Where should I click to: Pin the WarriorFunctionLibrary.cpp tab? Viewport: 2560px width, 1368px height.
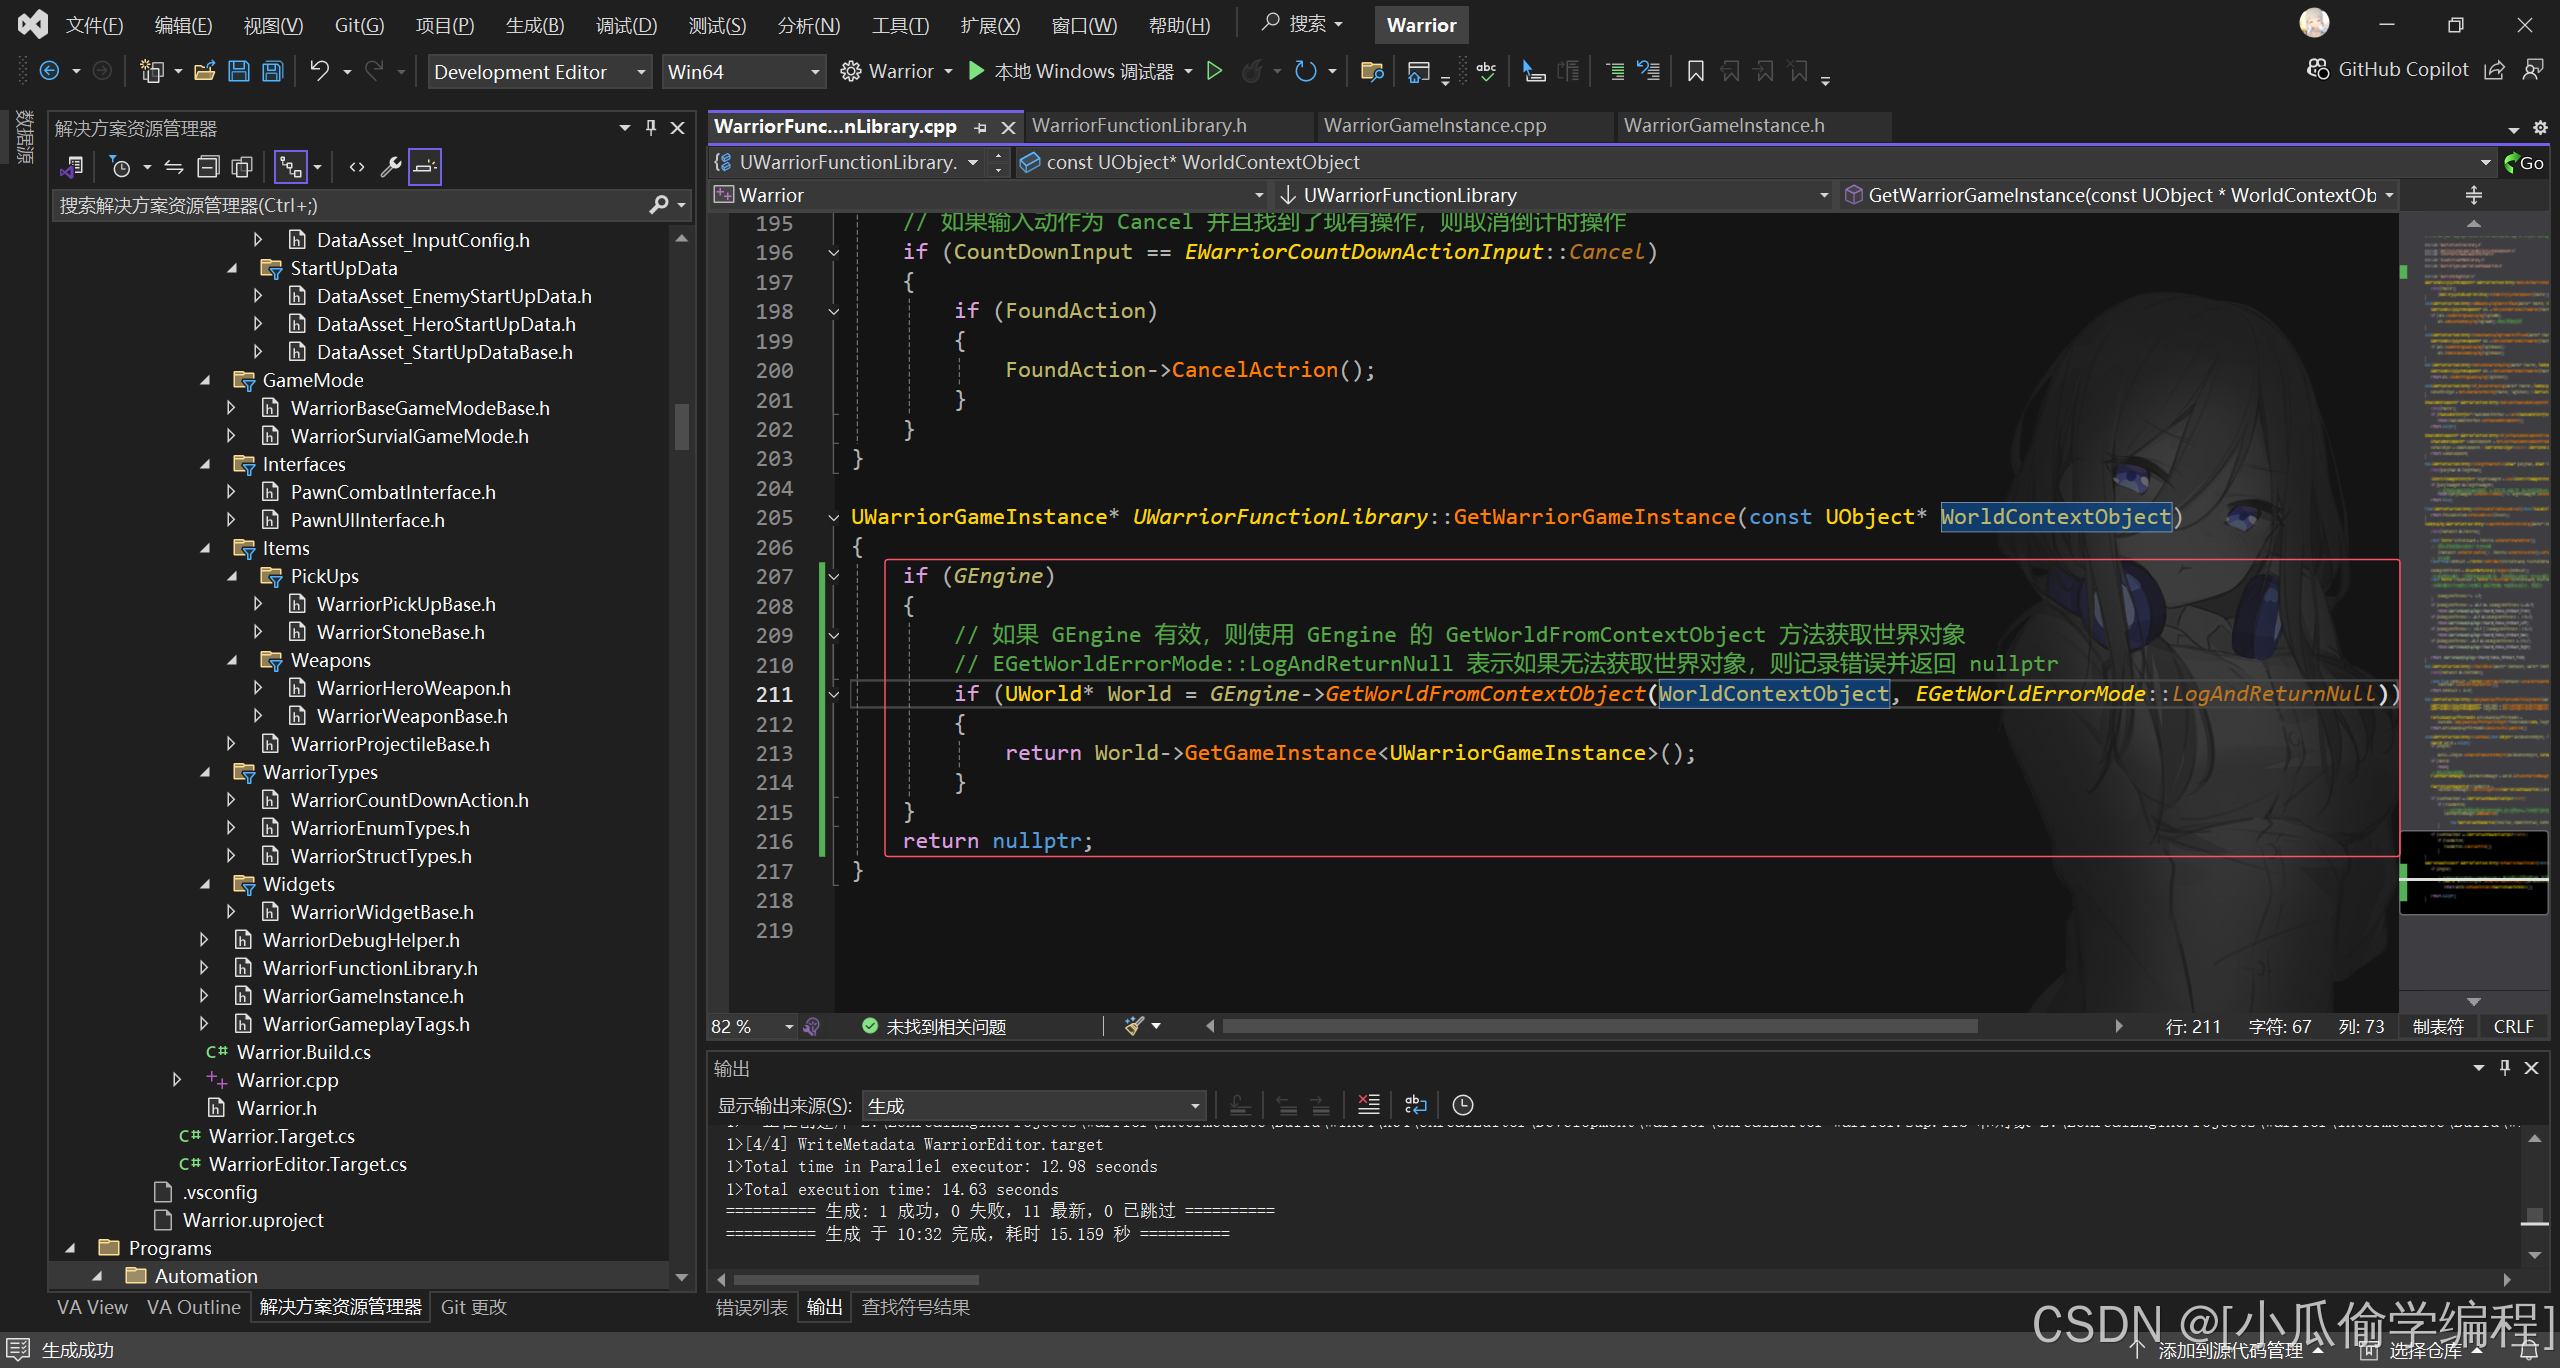(x=981, y=127)
